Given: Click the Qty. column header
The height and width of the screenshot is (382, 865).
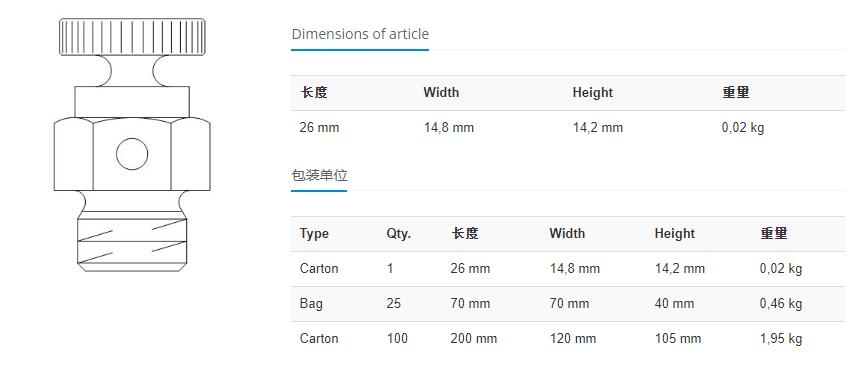Looking at the screenshot, I should click(x=399, y=234).
